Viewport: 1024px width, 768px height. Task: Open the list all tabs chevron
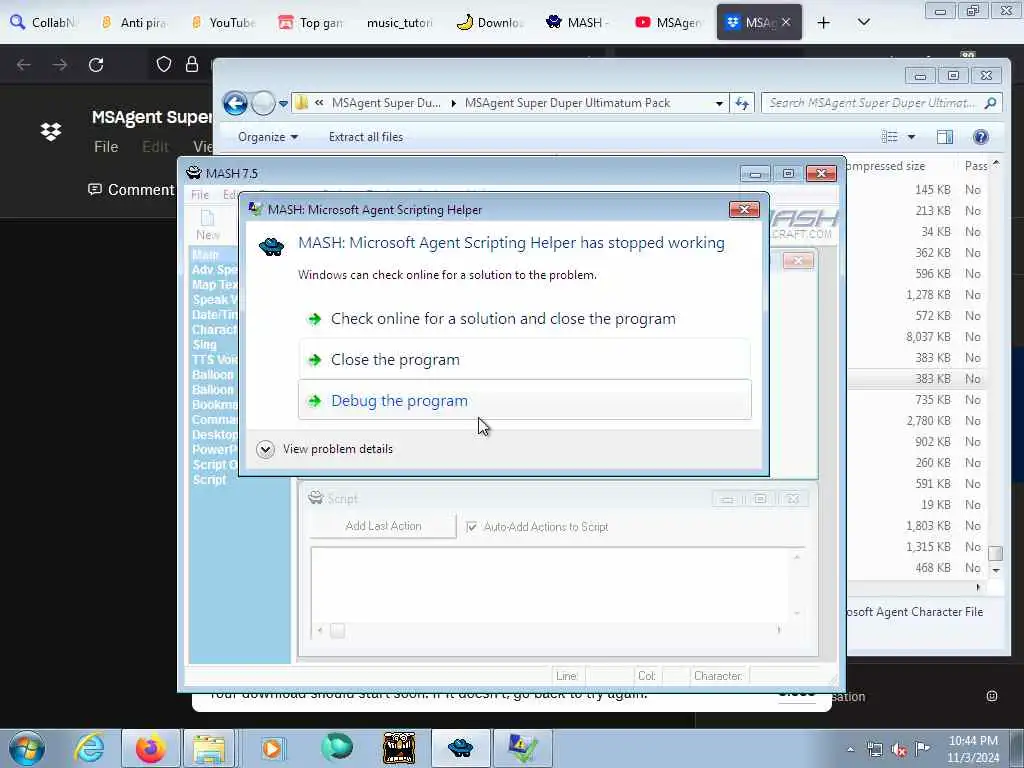(x=863, y=22)
